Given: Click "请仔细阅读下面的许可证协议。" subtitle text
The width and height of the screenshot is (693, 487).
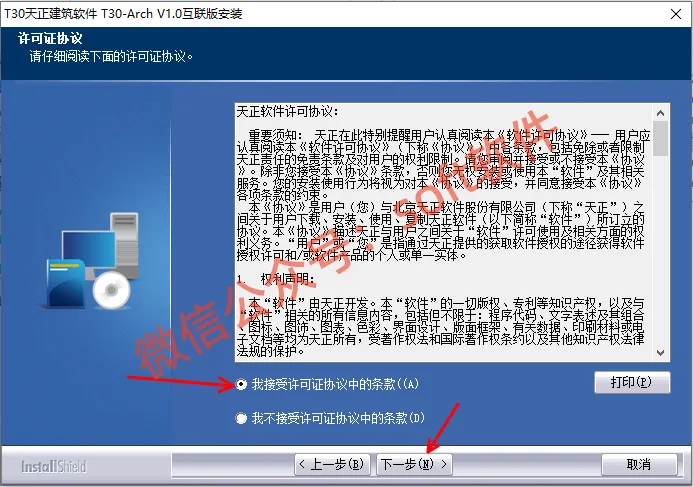Looking at the screenshot, I should pyautogui.click(x=111, y=57).
